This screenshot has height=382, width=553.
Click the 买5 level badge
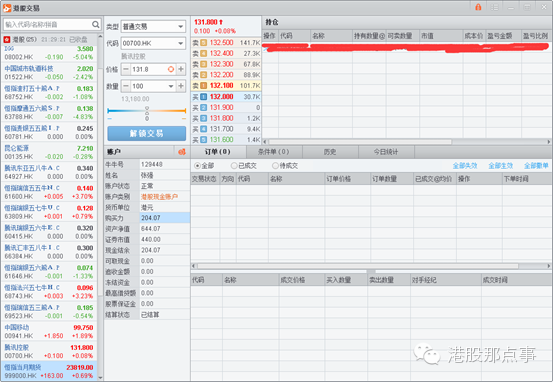click(x=203, y=140)
